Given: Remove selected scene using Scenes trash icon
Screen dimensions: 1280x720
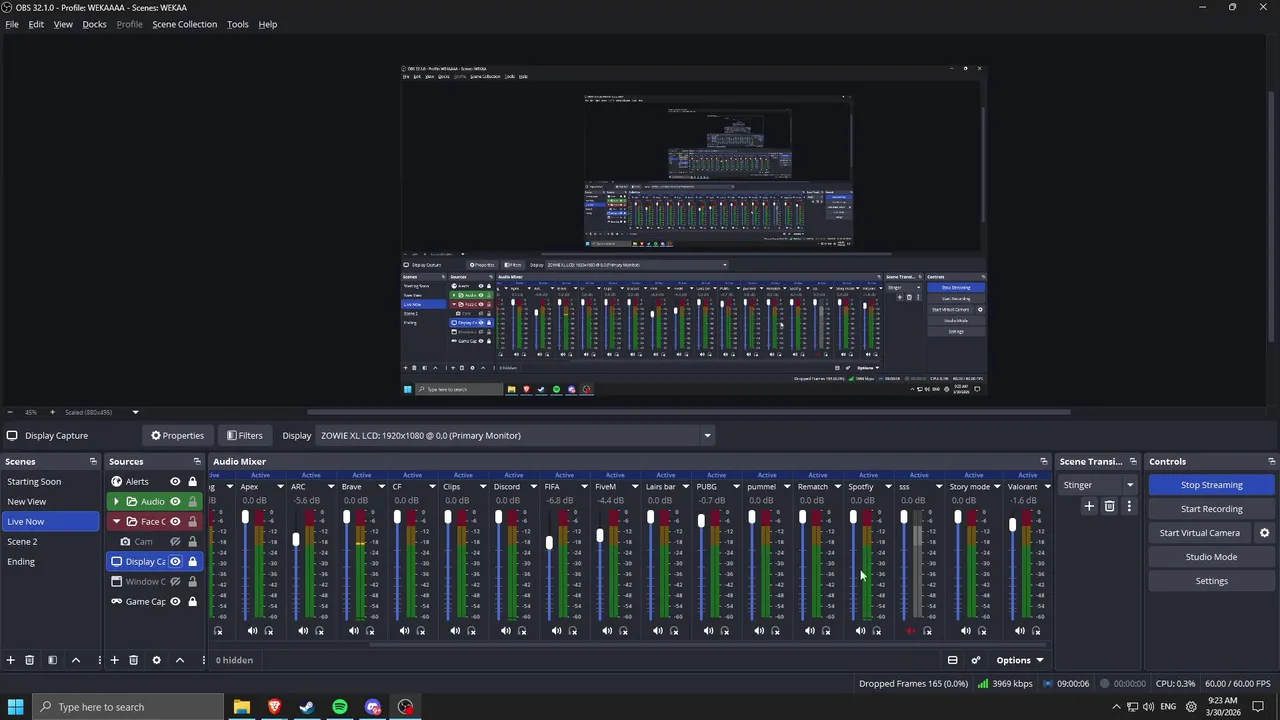Looking at the screenshot, I should point(30,660).
